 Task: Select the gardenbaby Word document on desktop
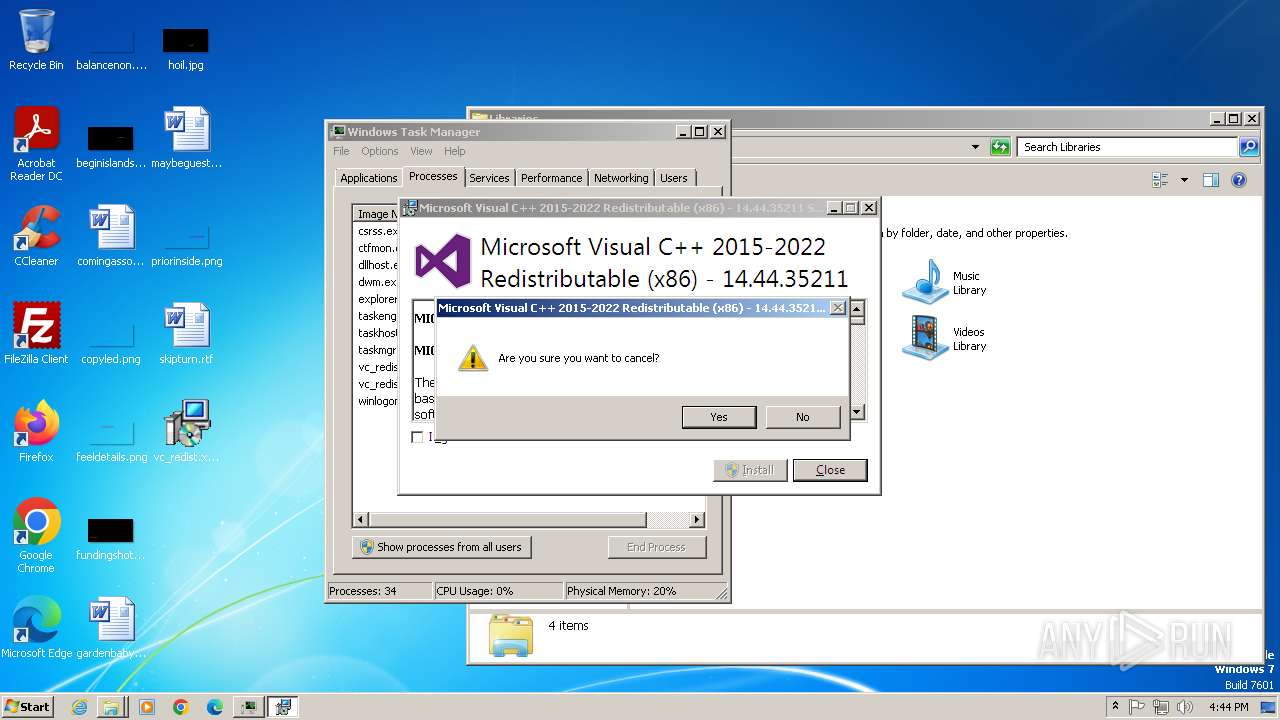tap(111, 628)
